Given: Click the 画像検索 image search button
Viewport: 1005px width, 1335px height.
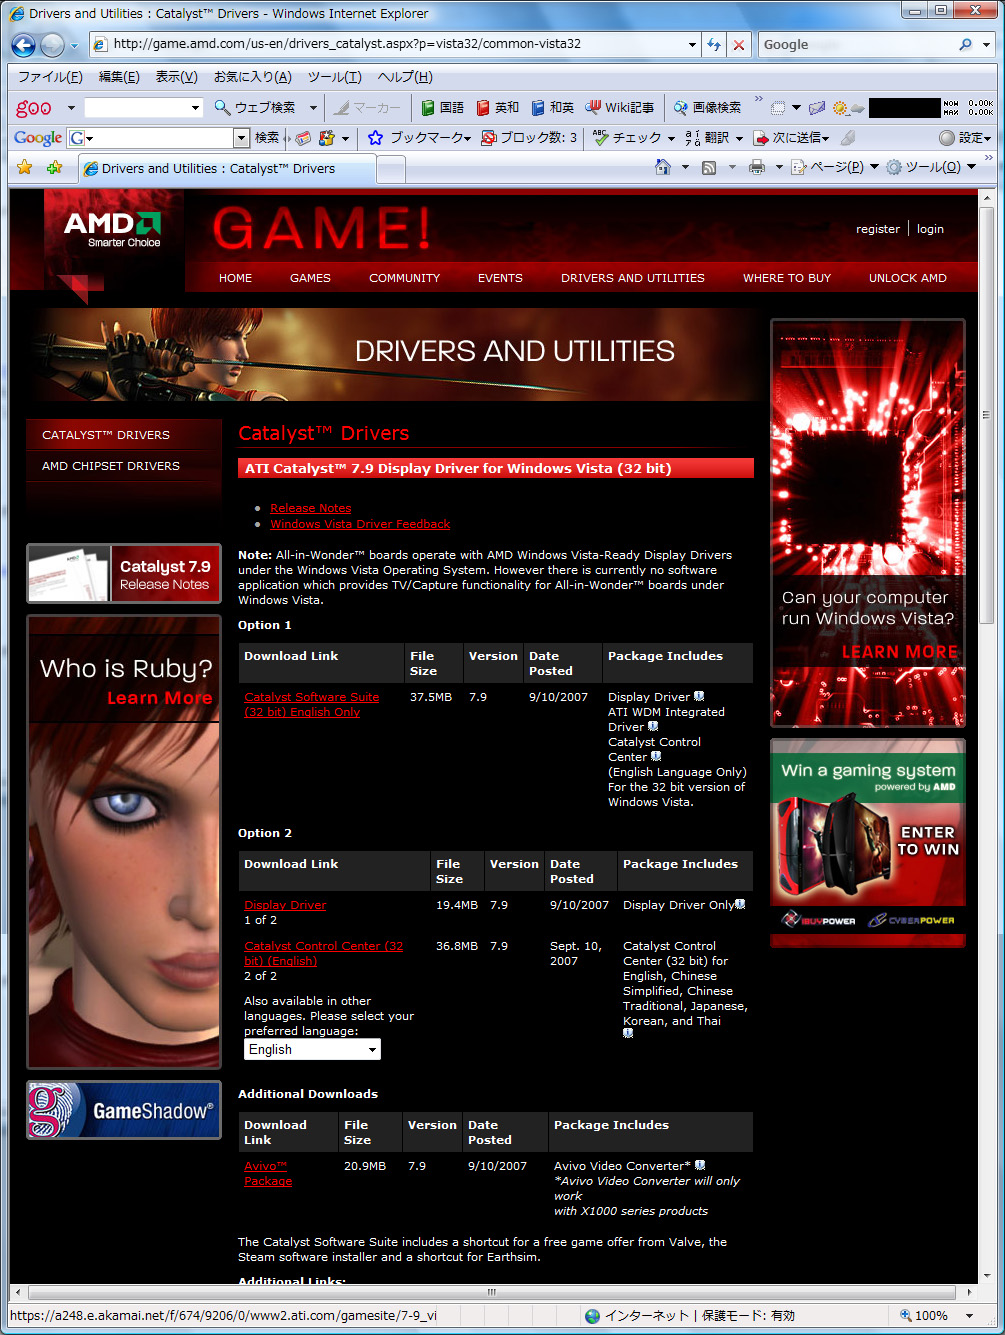Looking at the screenshot, I should tap(707, 107).
